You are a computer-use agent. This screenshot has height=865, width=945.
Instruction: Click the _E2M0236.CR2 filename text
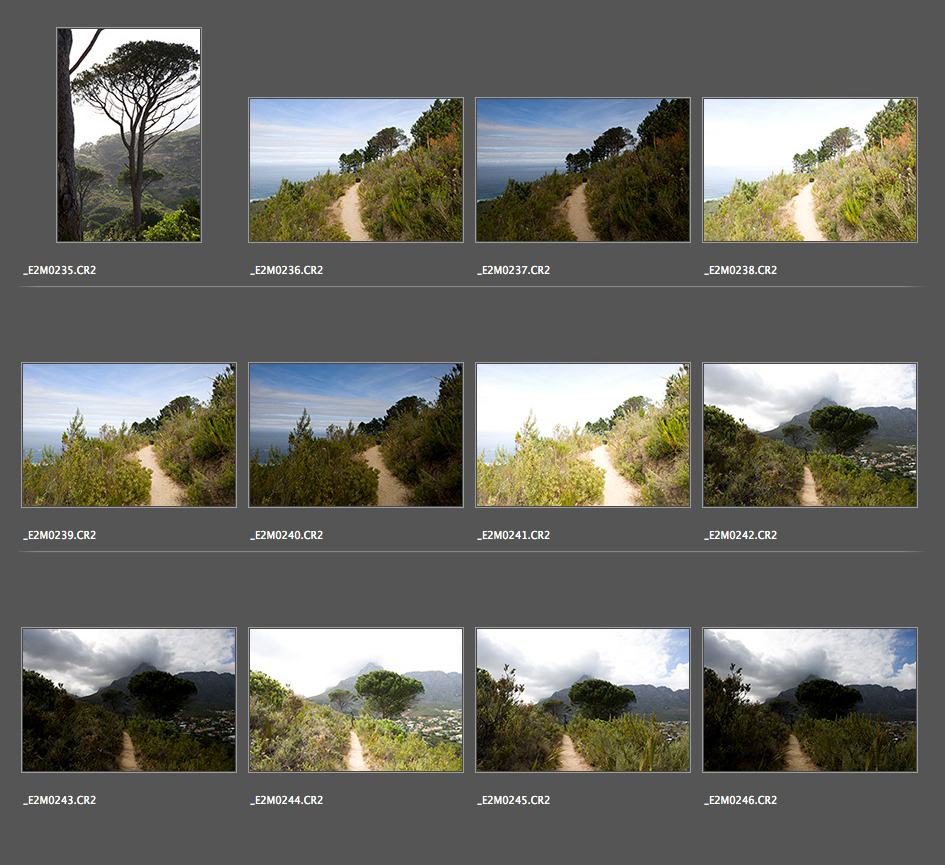pyautogui.click(x=287, y=270)
